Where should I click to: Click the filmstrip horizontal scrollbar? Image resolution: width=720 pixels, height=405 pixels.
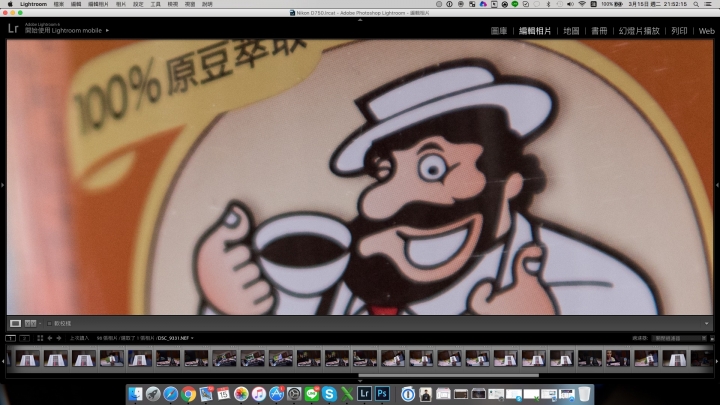pos(448,375)
